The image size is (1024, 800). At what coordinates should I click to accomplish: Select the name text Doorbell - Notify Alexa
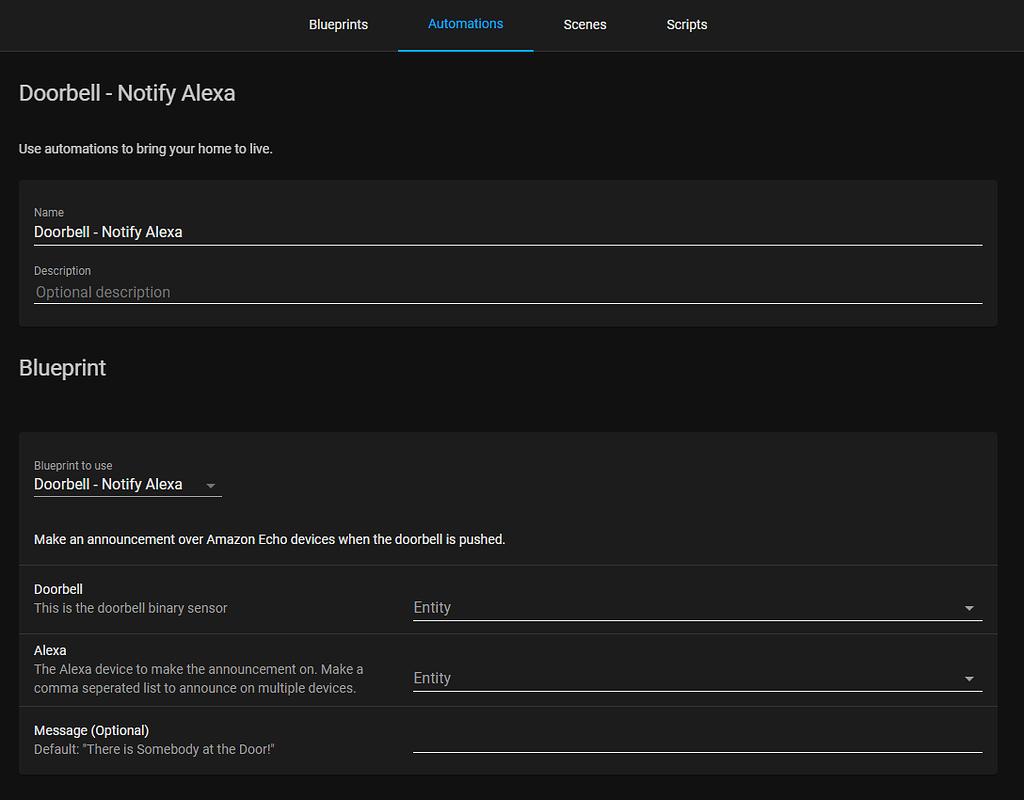[108, 231]
